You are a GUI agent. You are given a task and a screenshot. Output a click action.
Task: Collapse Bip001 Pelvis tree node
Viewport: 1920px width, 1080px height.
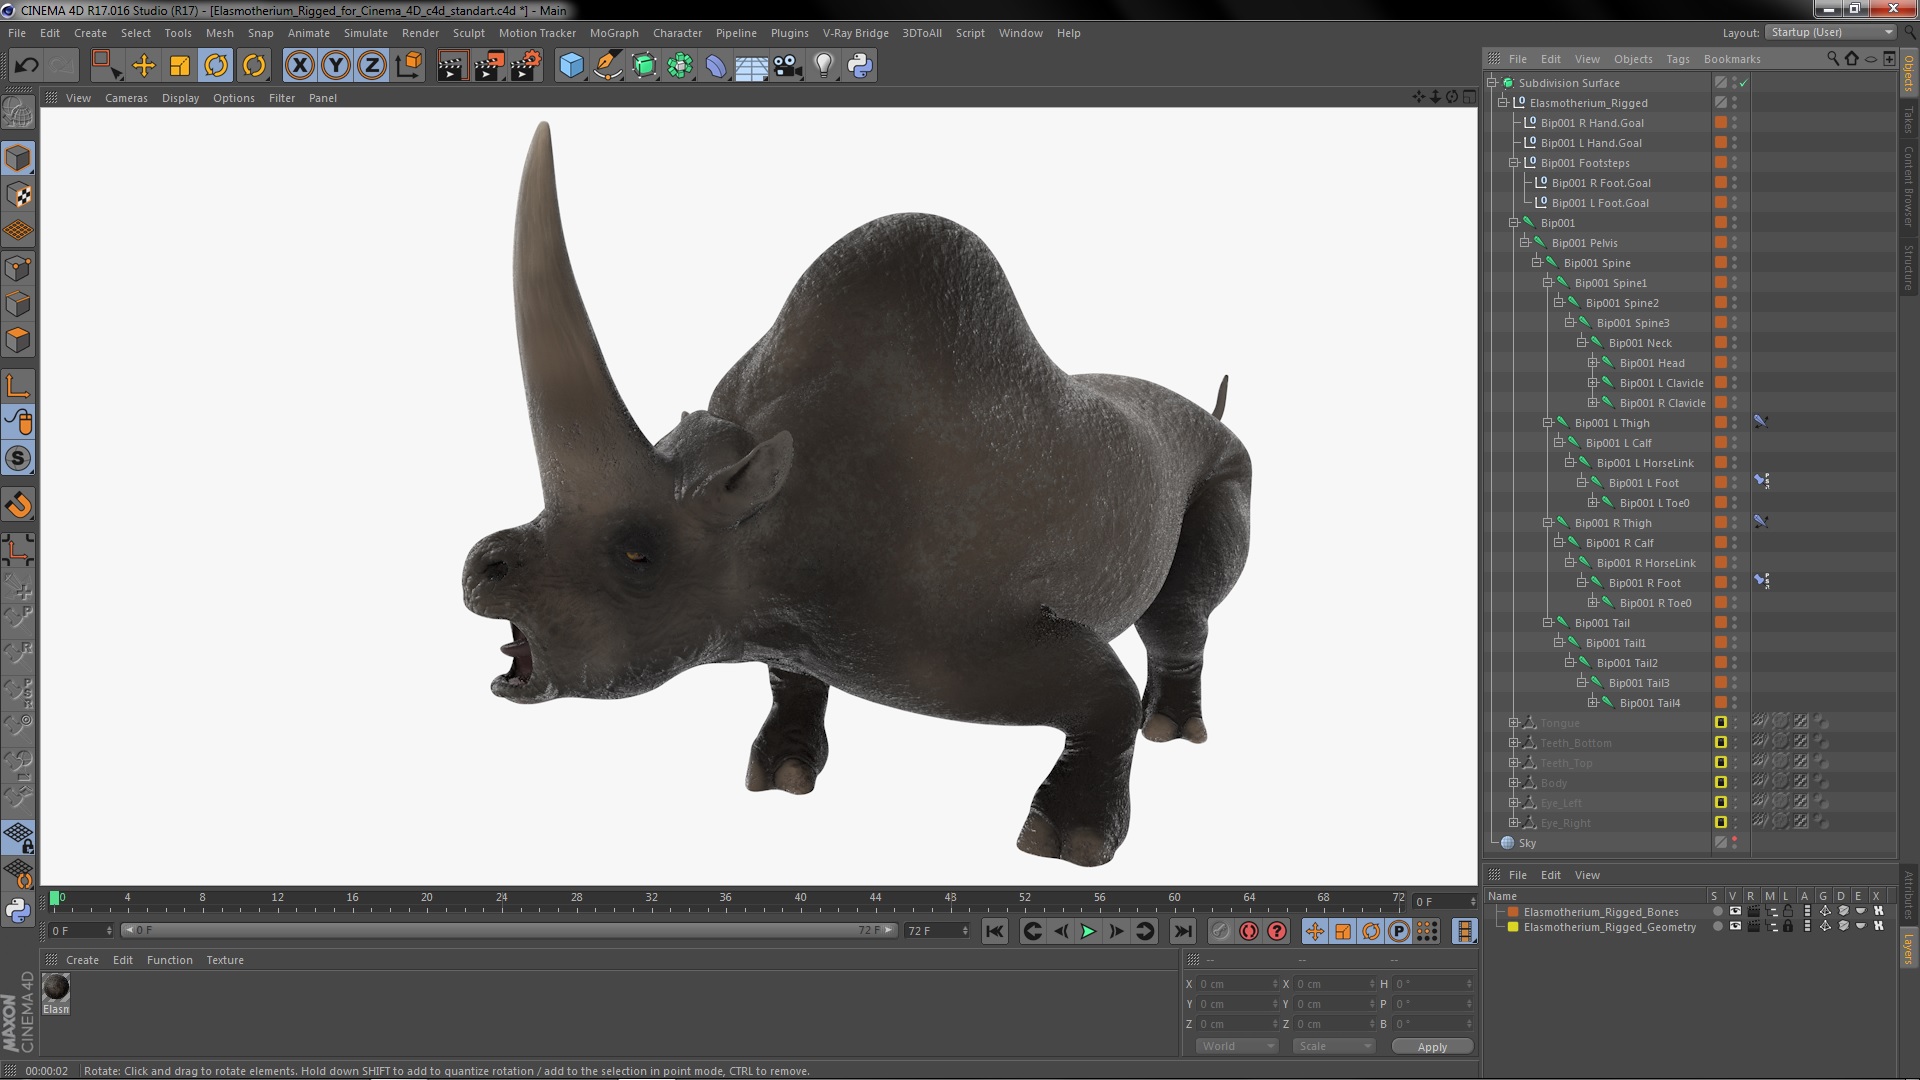click(x=1524, y=243)
